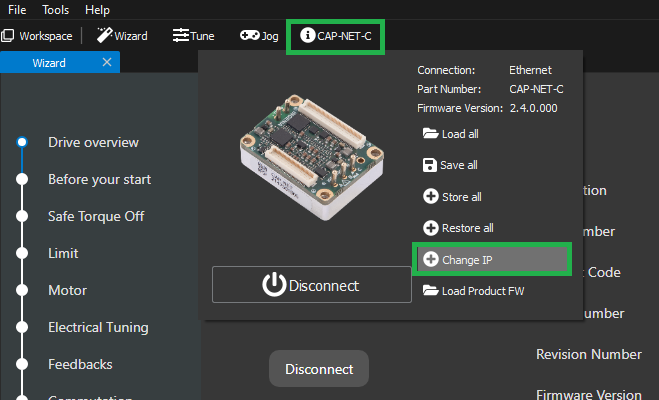The height and width of the screenshot is (400, 659).
Task: Click Save all disk option
Action: point(451,165)
